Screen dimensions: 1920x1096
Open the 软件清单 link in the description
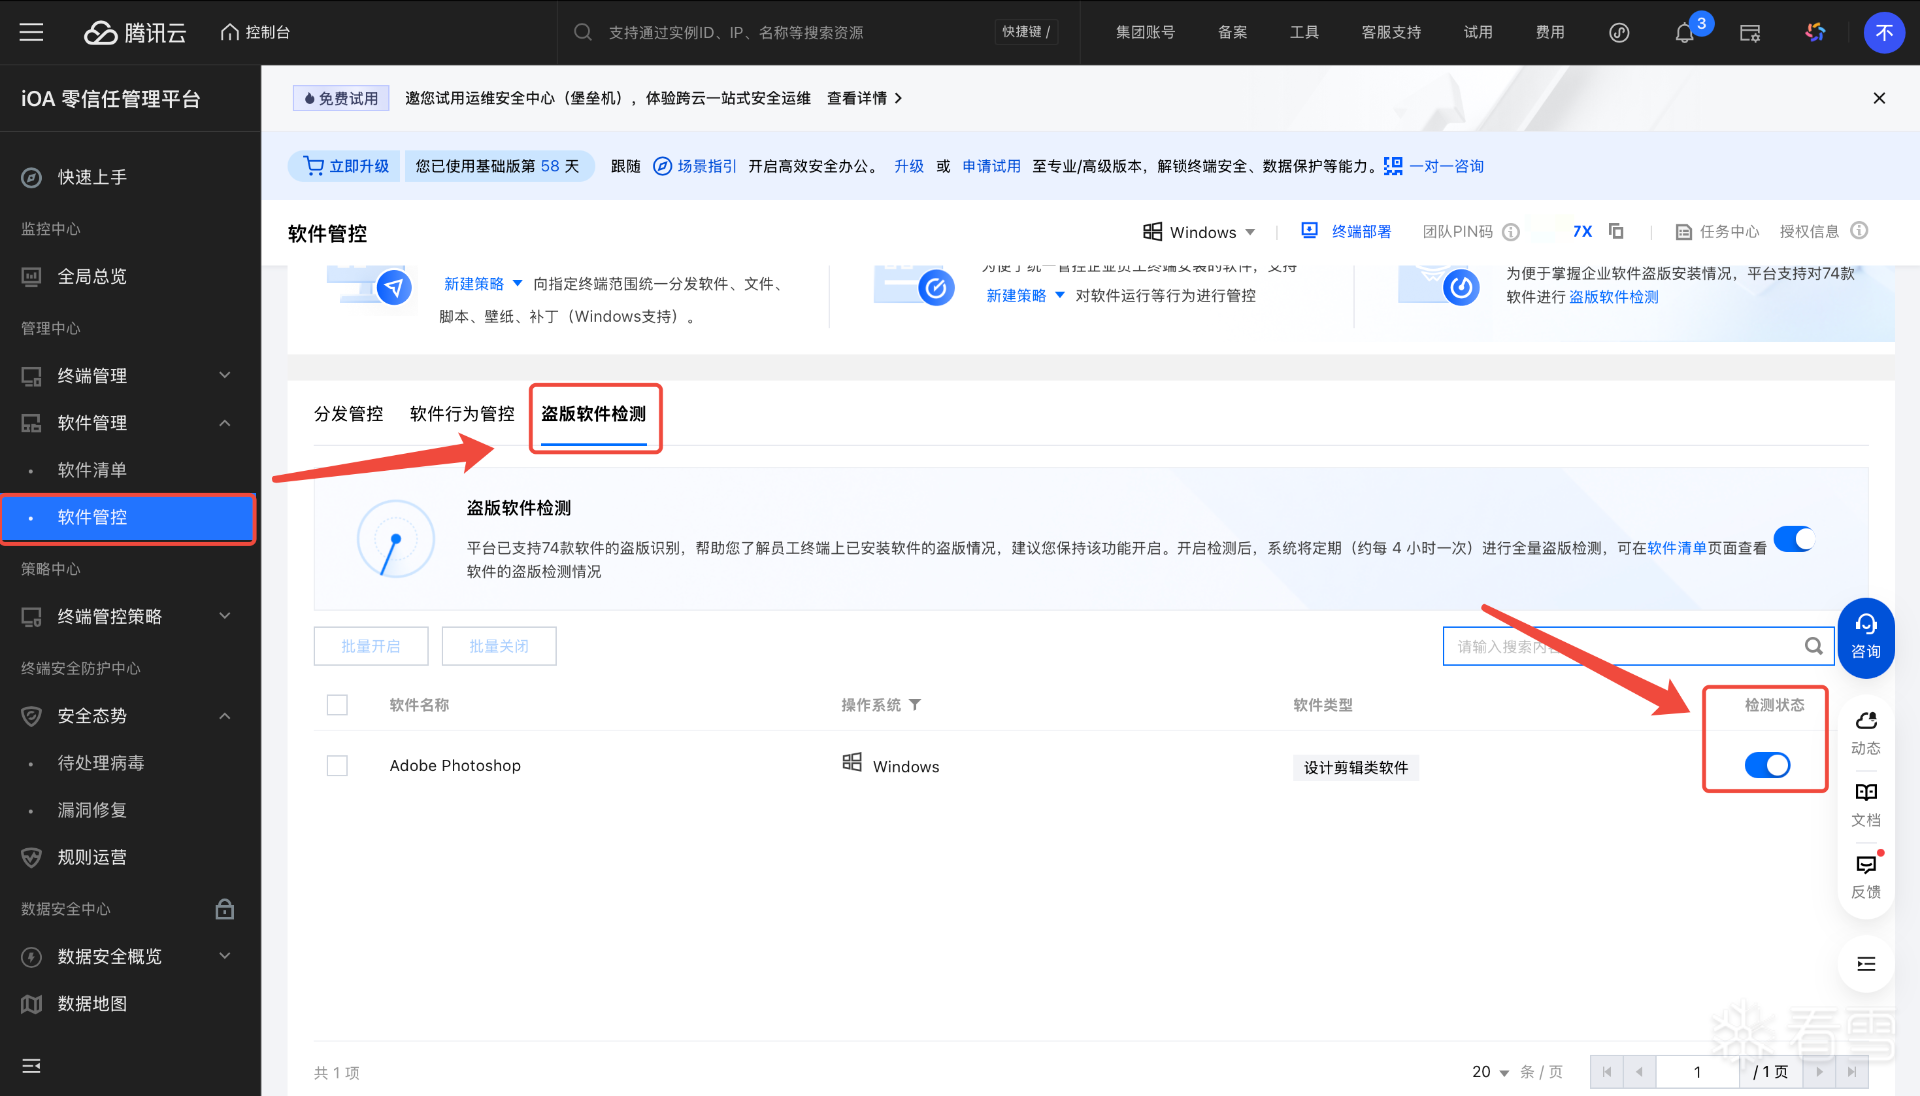tap(1676, 548)
